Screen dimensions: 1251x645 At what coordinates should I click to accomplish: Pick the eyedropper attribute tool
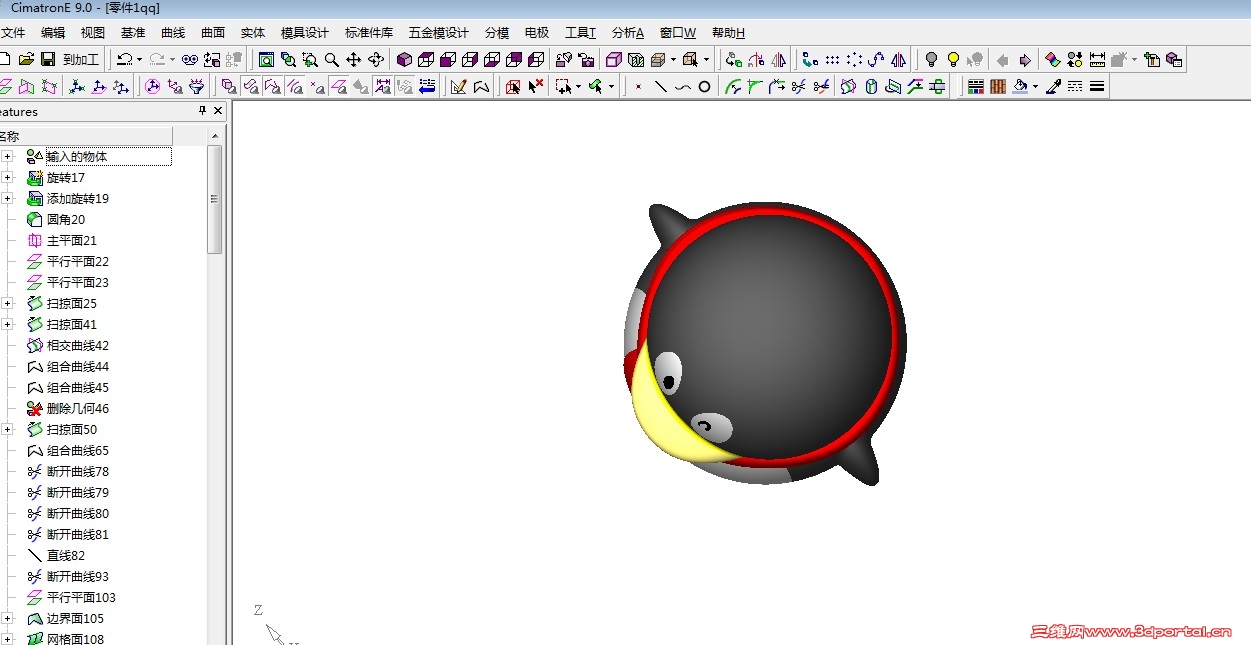click(x=1053, y=87)
